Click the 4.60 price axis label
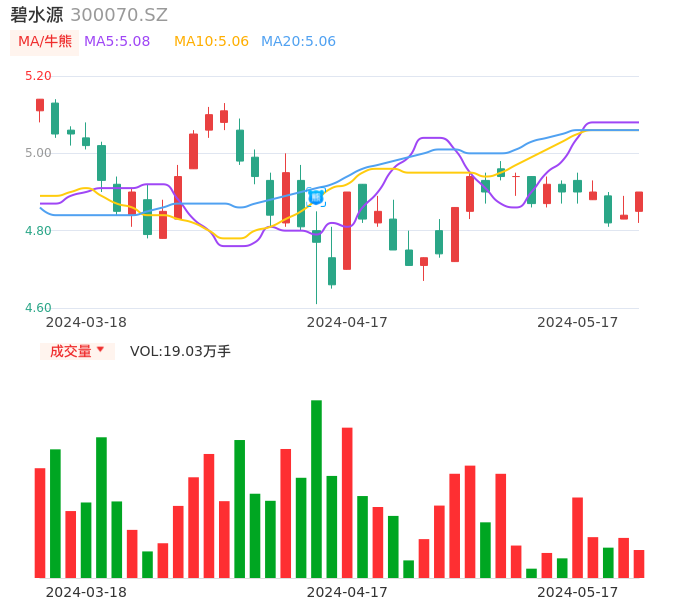 (38, 308)
